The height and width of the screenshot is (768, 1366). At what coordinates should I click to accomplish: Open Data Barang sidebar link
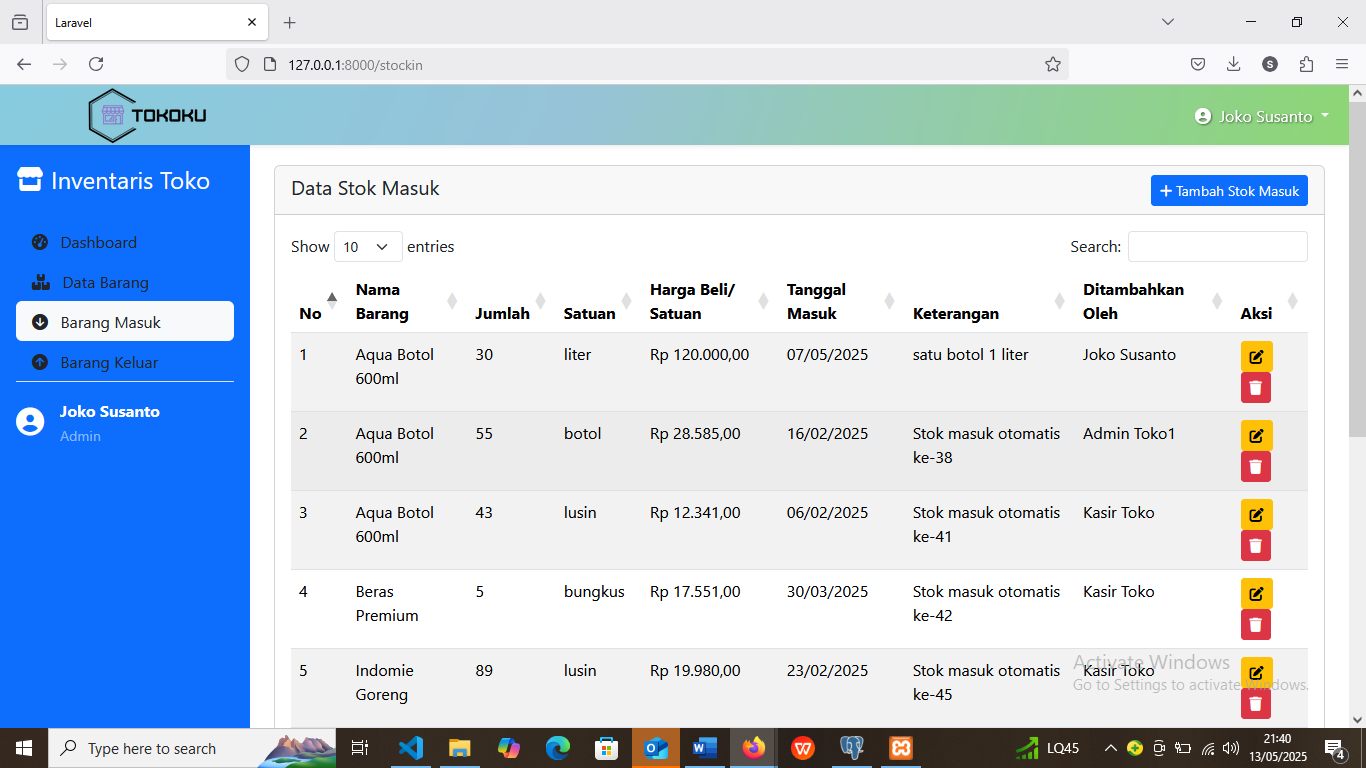(105, 282)
